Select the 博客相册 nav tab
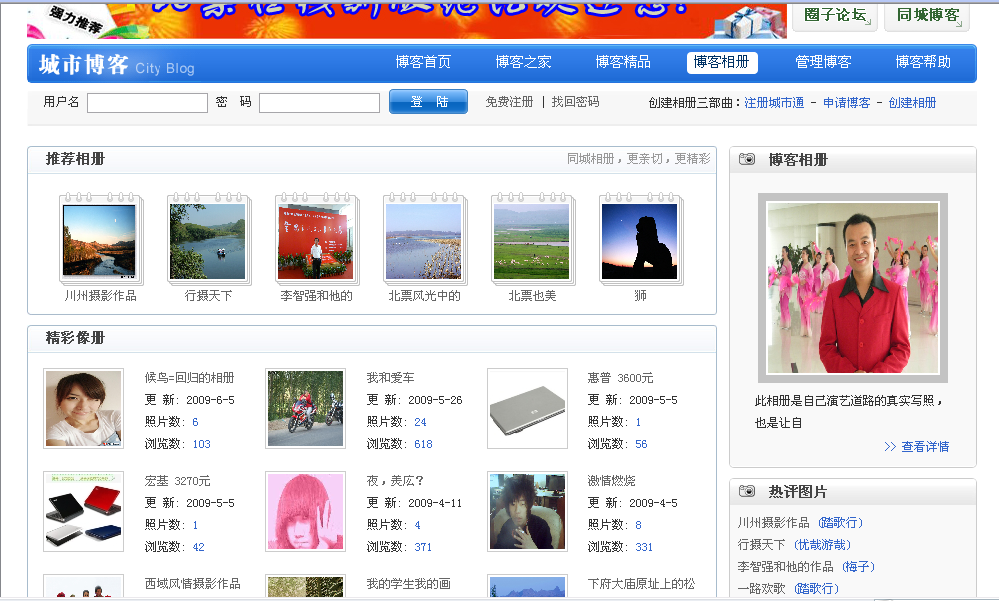This screenshot has height=601, width=999. point(722,62)
